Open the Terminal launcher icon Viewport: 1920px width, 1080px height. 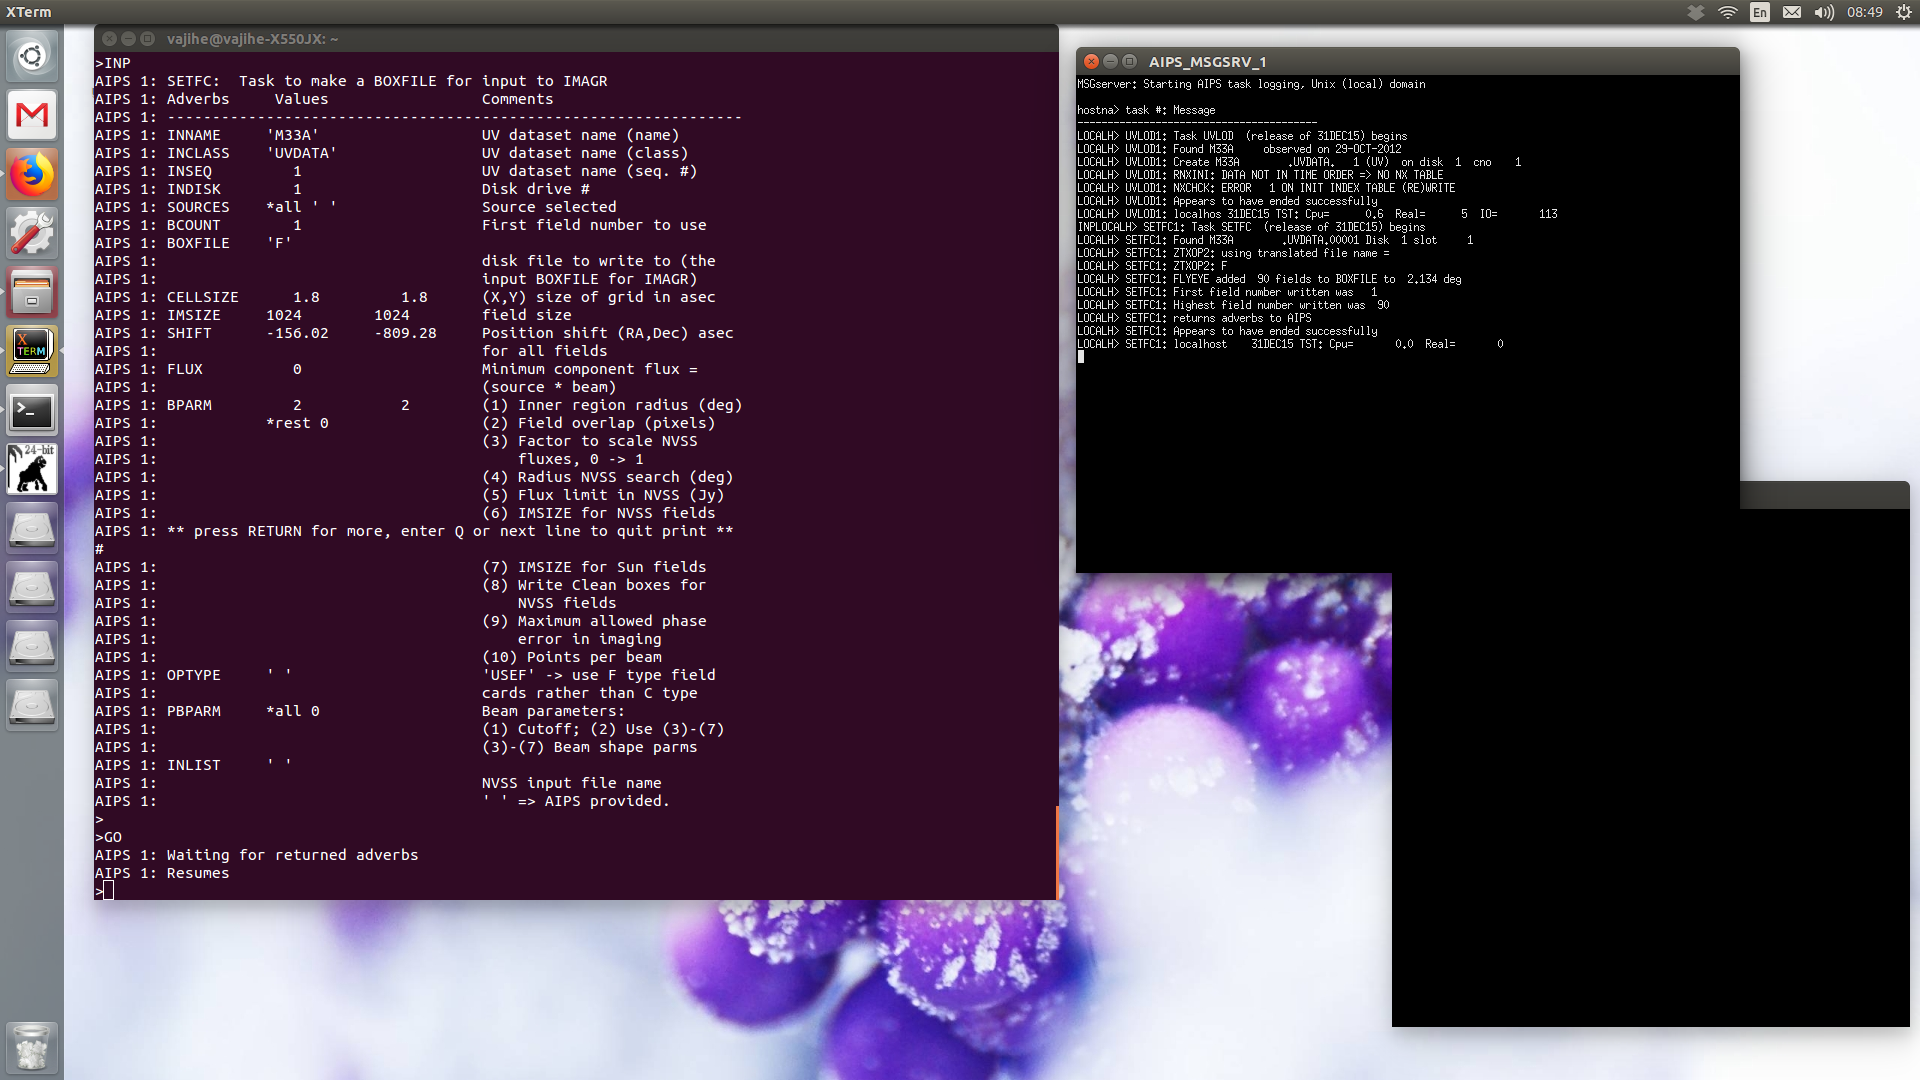[x=32, y=411]
